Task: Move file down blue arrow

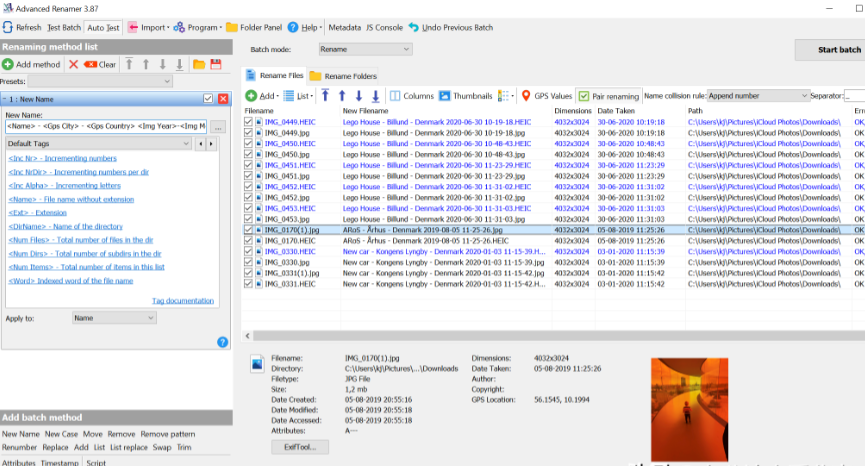Action: point(359,96)
